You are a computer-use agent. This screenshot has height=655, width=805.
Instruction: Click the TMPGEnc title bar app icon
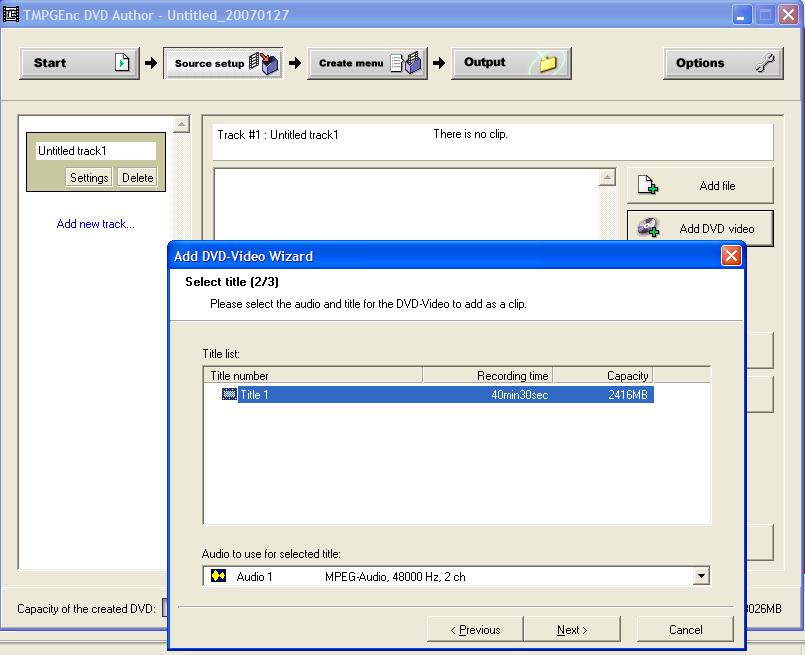click(x=11, y=14)
